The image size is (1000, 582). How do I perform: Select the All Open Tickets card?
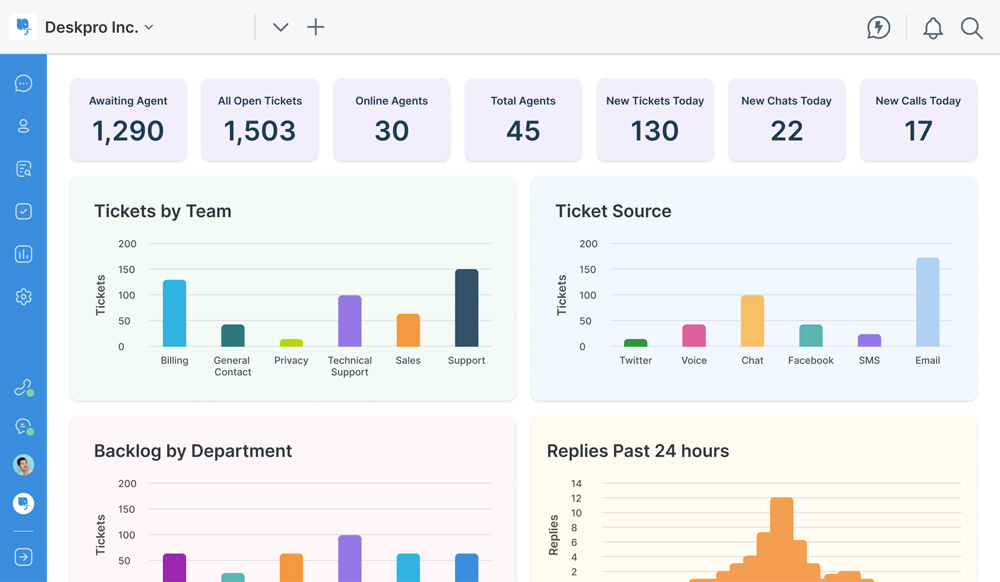260,120
